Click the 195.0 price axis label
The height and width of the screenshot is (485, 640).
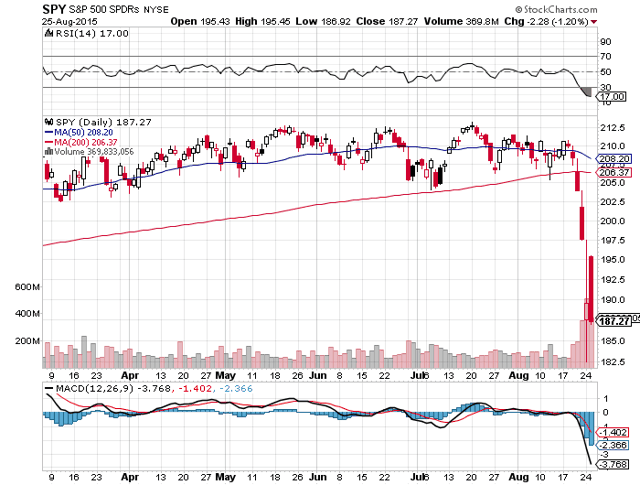click(612, 260)
